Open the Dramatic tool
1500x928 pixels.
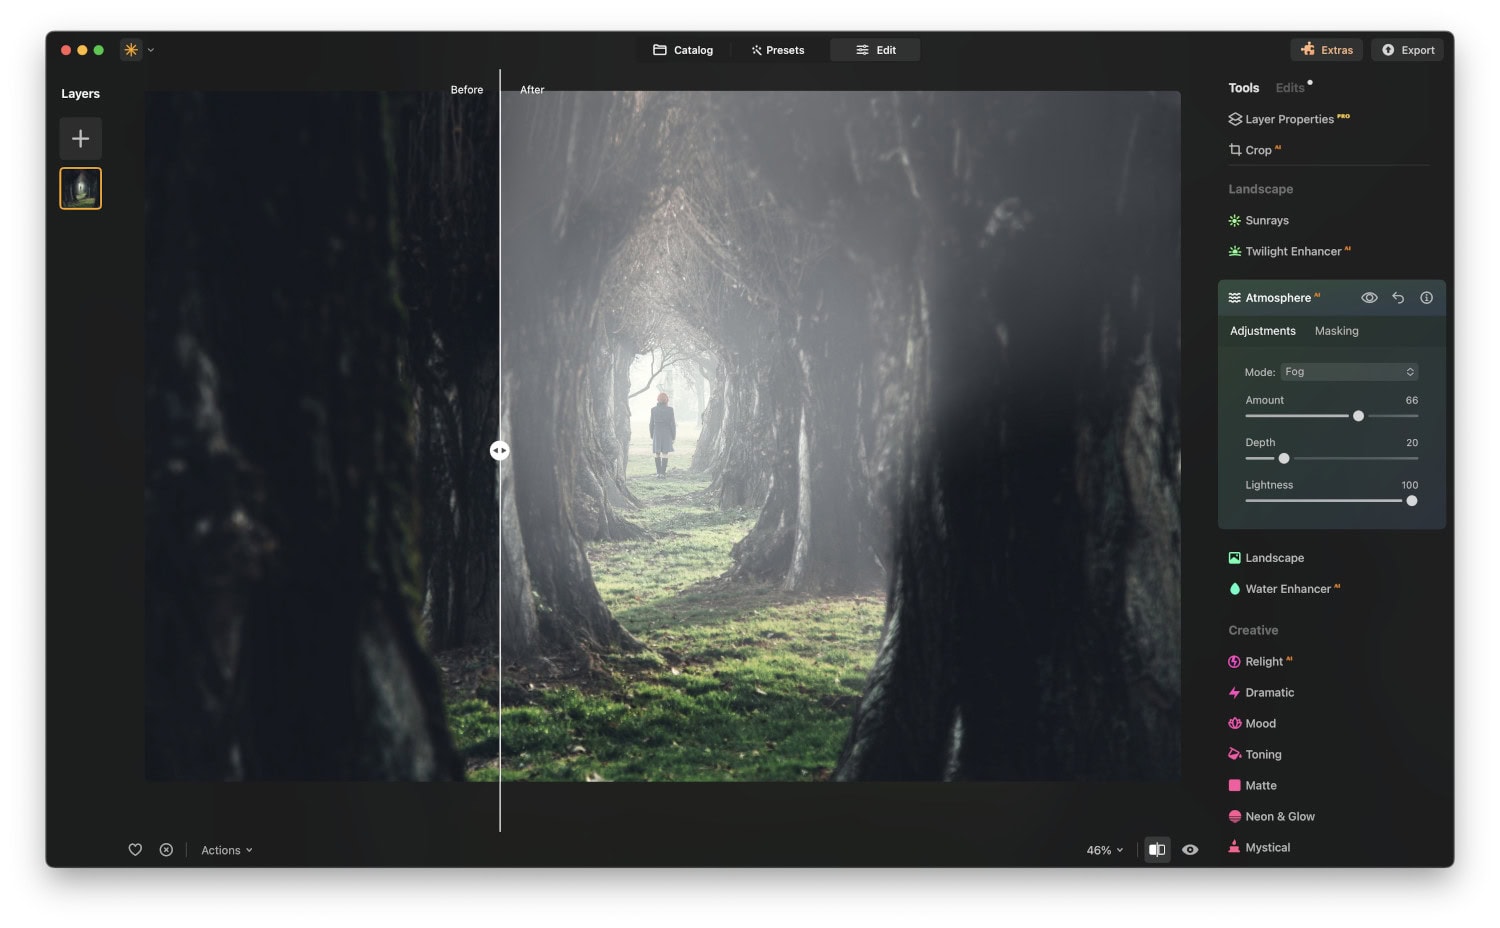coord(1268,692)
